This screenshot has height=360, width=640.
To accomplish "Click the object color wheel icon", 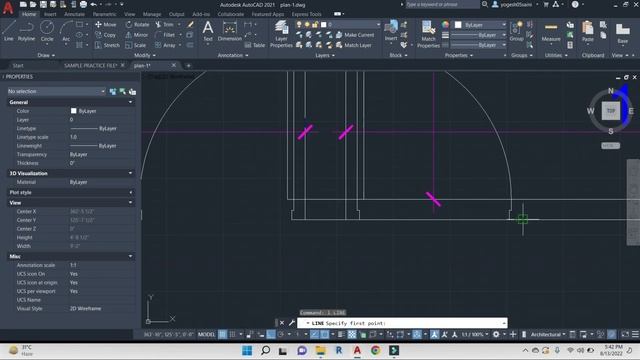I will click(445, 25).
